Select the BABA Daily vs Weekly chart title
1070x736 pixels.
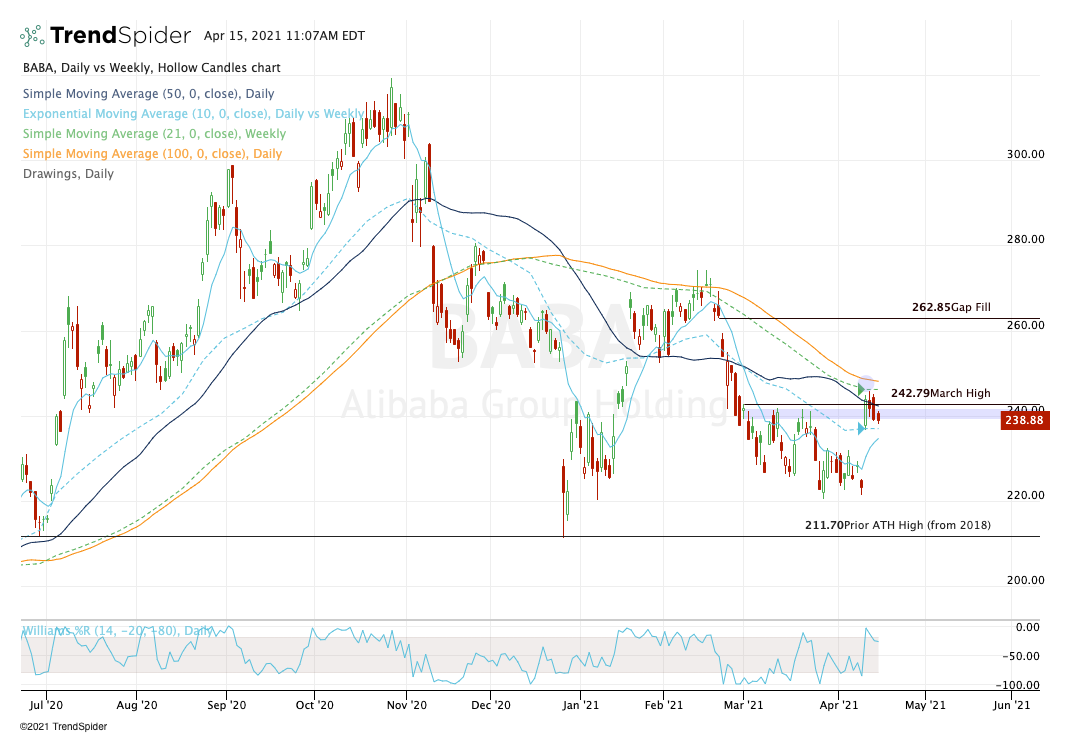(x=150, y=68)
